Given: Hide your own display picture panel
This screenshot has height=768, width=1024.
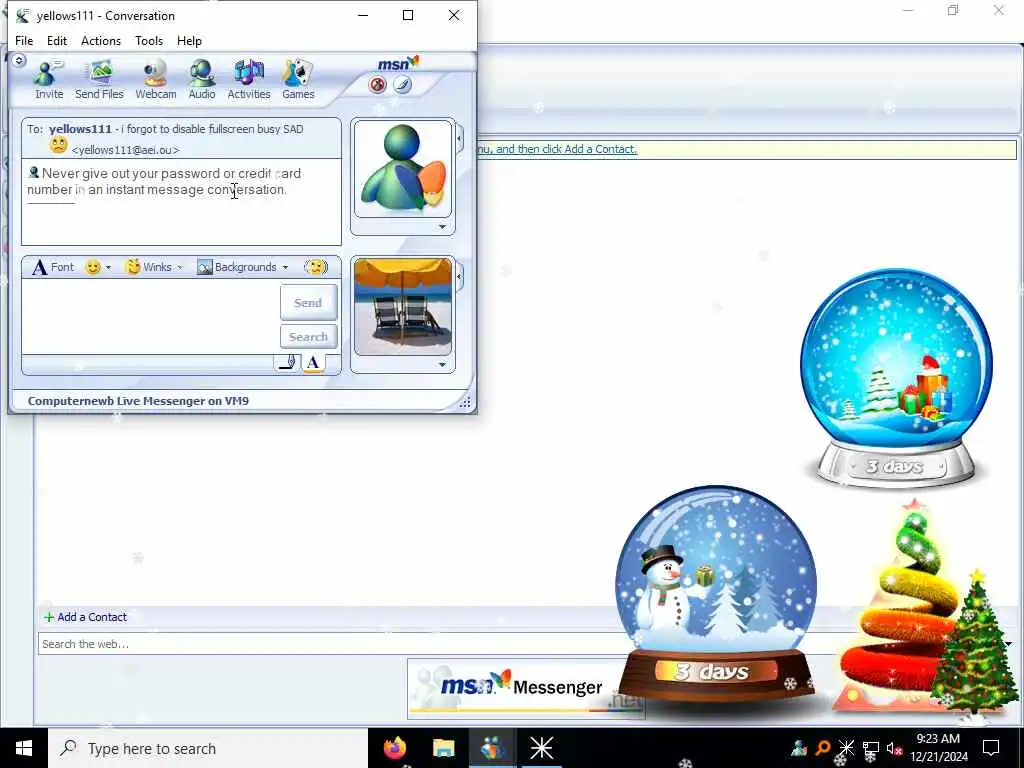Looking at the screenshot, I should (459, 277).
